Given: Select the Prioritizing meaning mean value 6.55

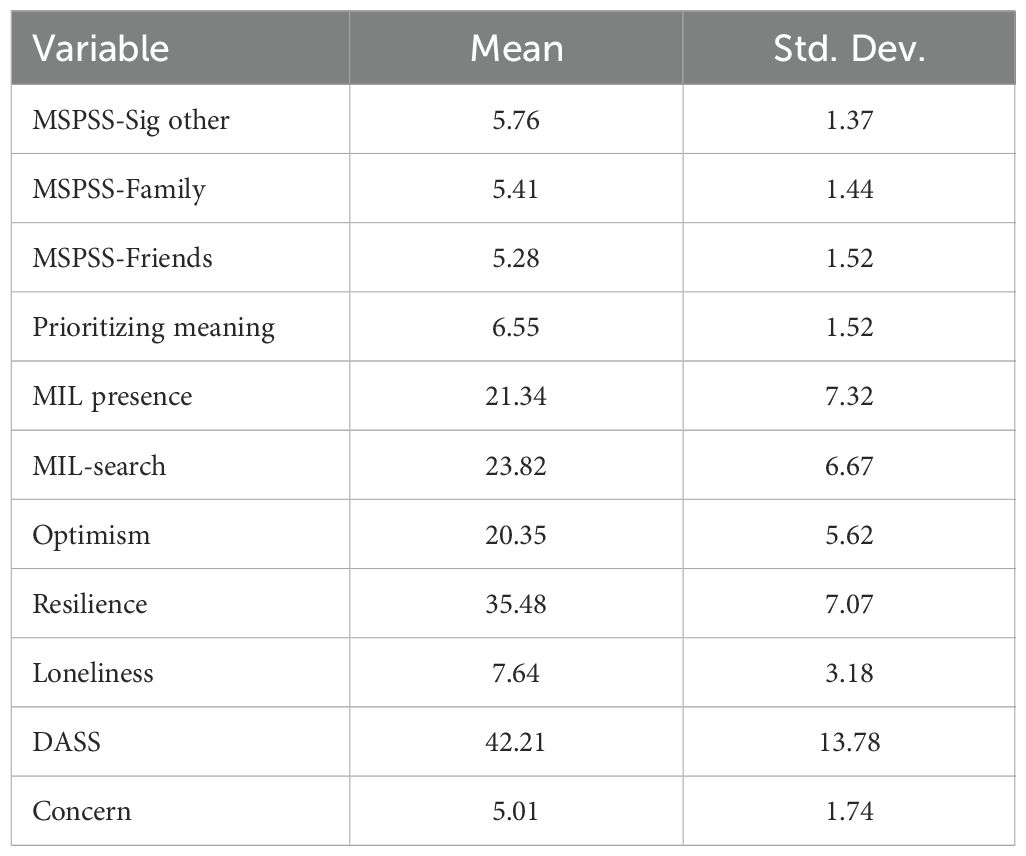Looking at the screenshot, I should [516, 327].
